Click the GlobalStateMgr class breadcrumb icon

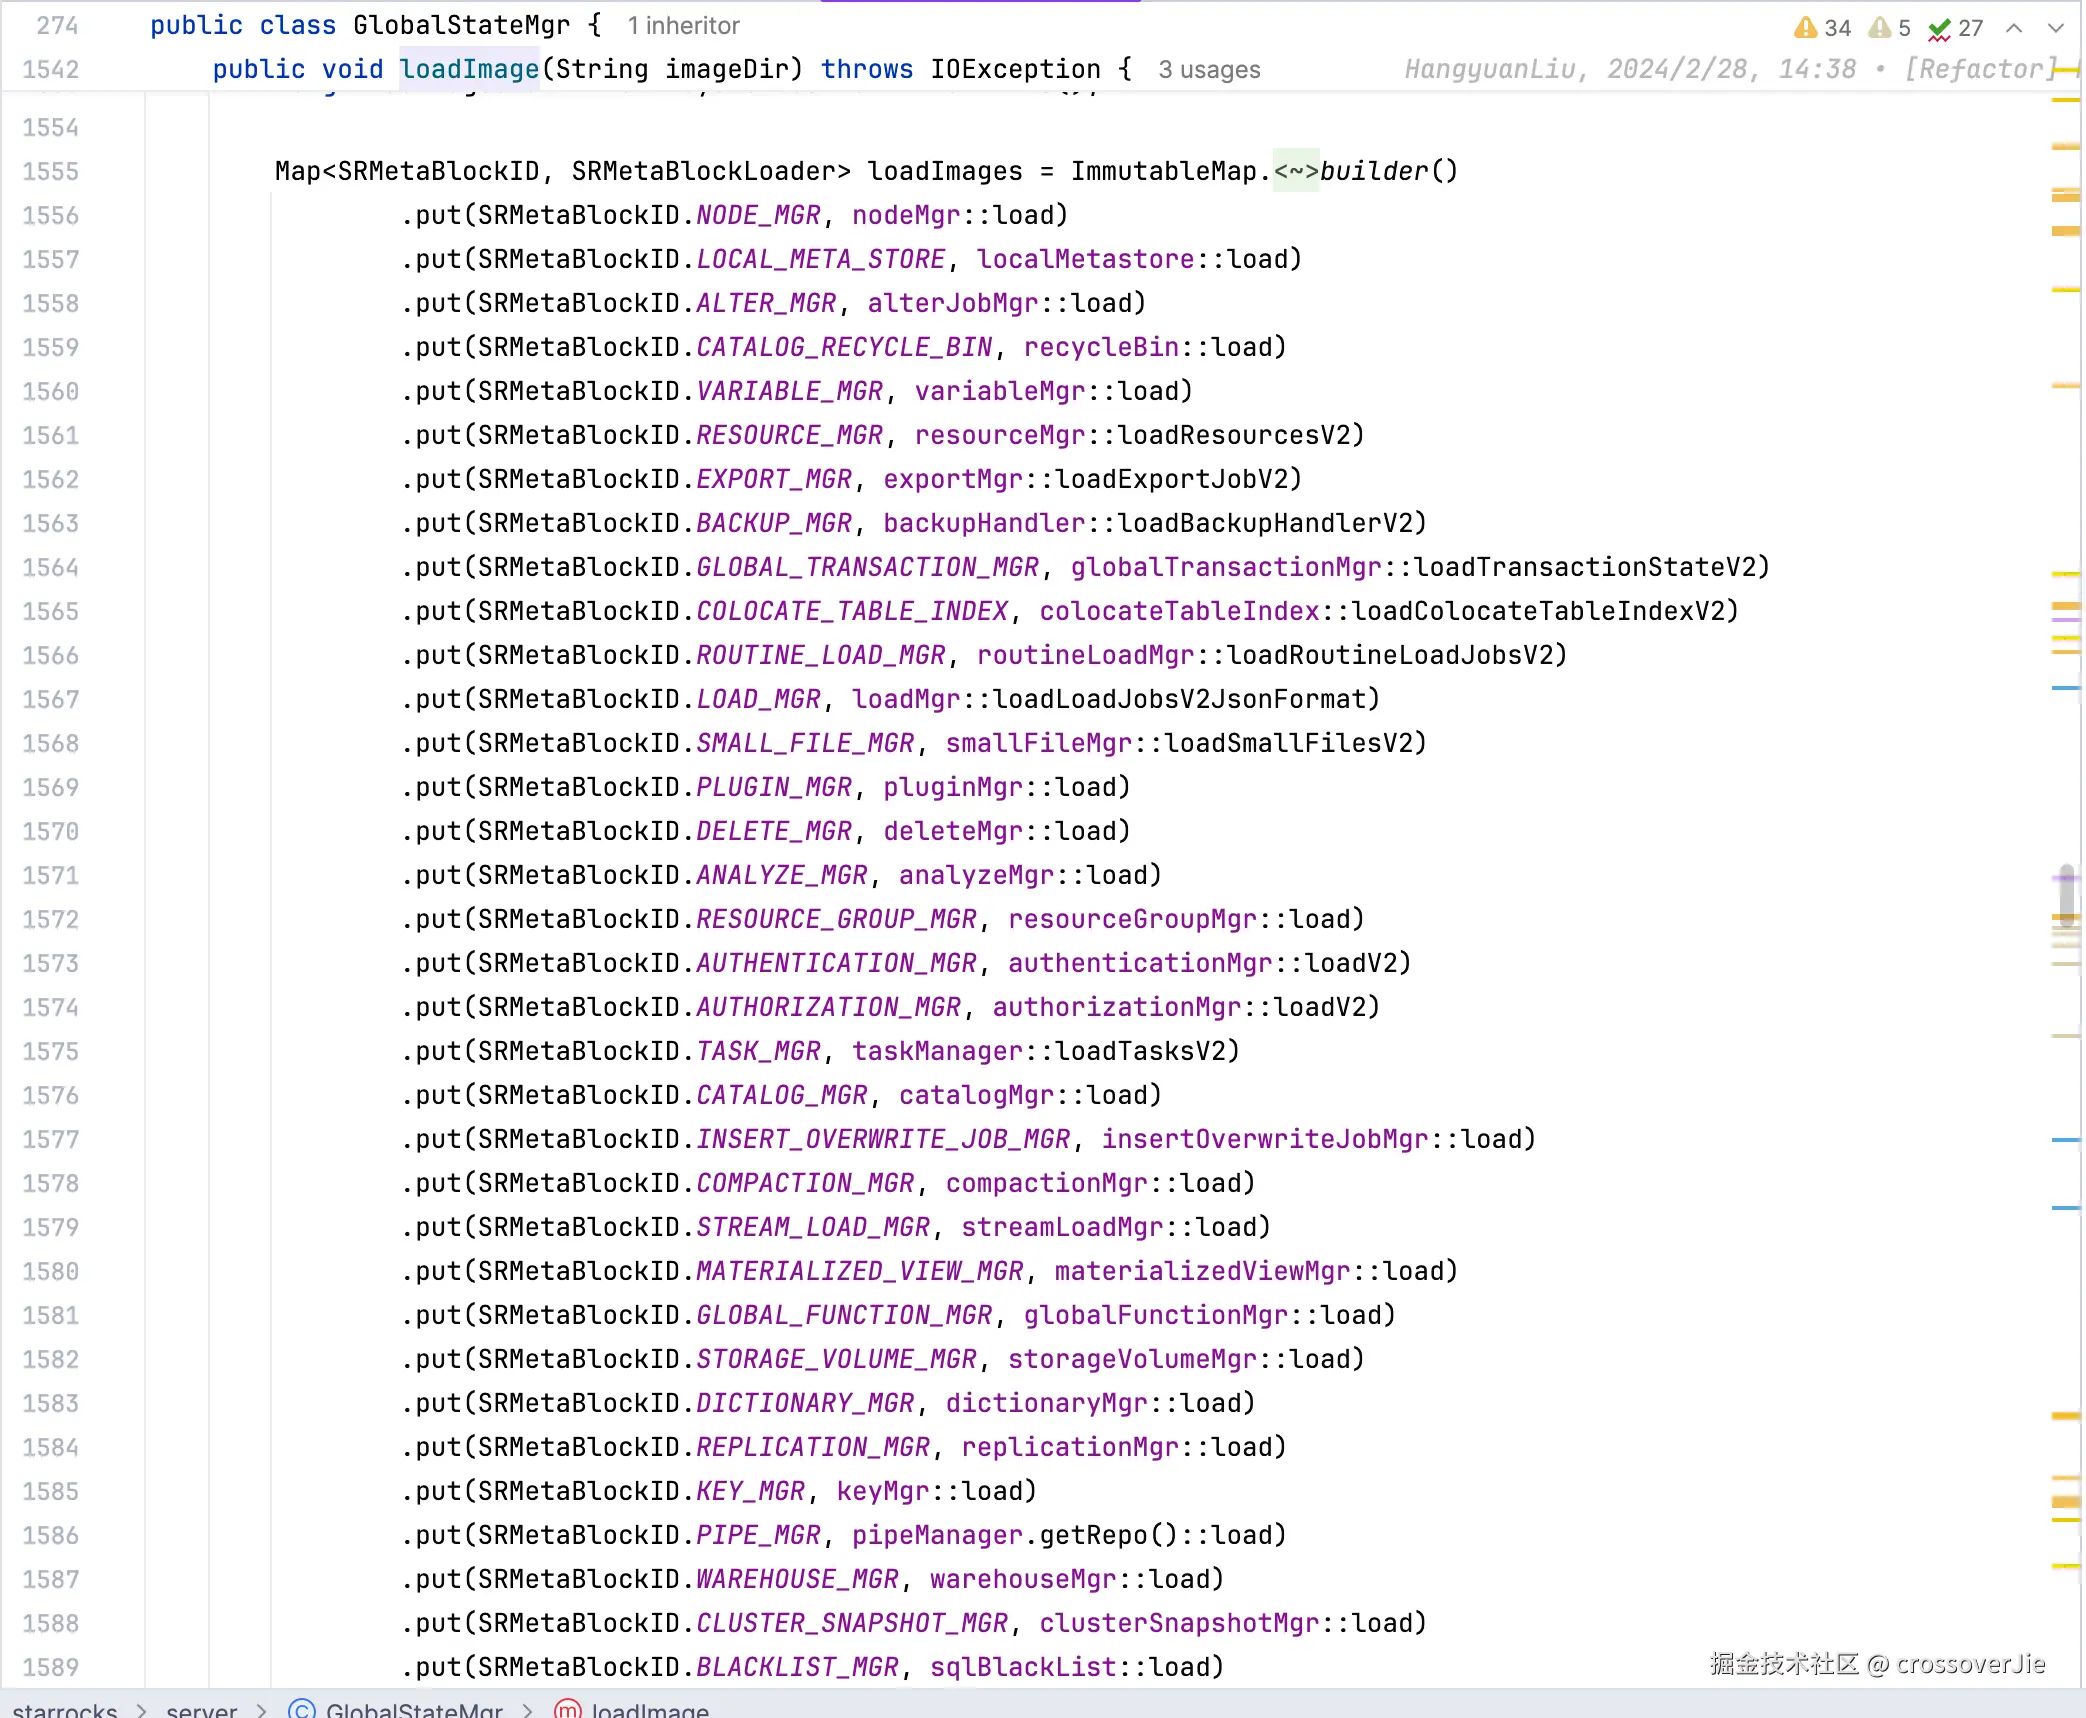[x=301, y=1709]
